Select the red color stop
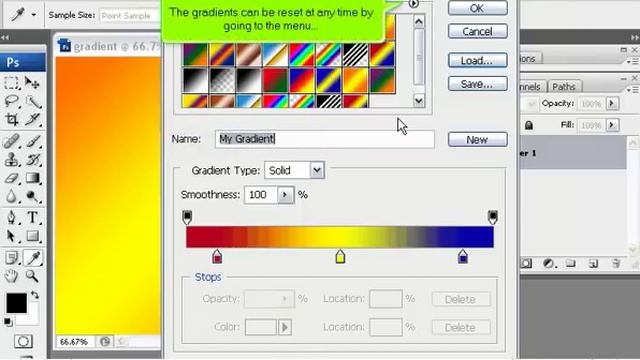This screenshot has height=360, width=640. tap(217, 257)
